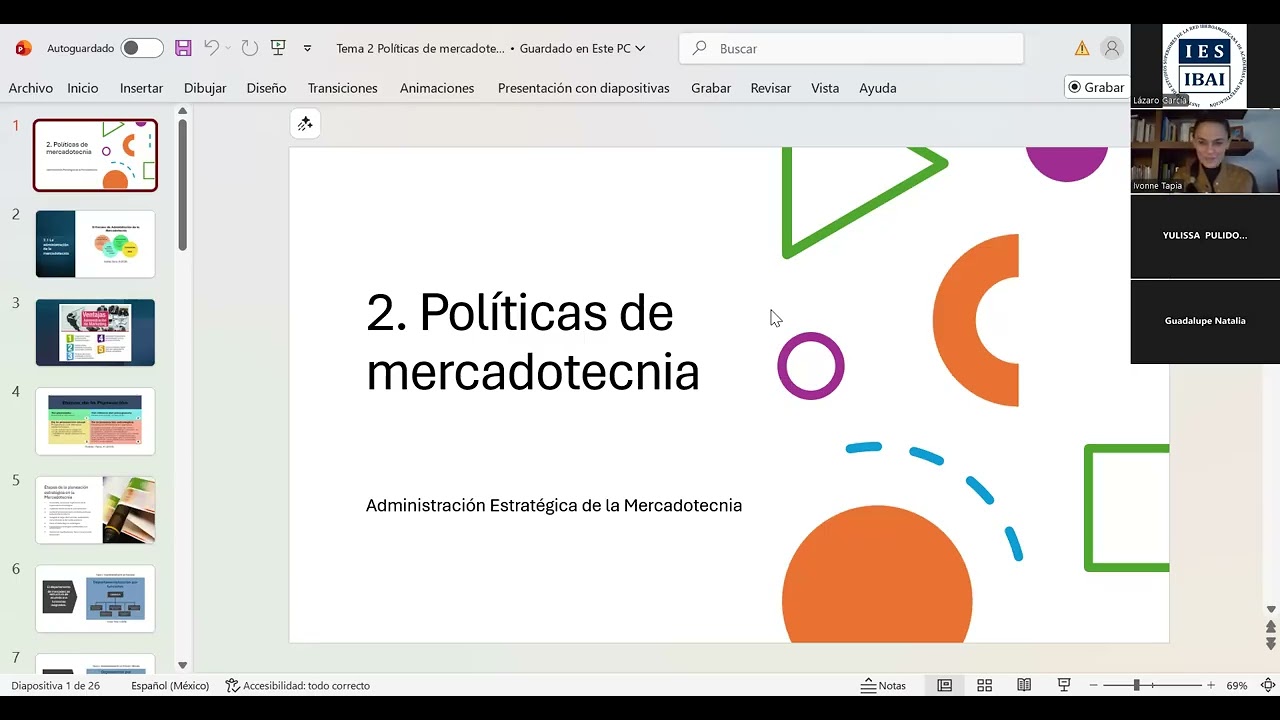
Task: Click the Redo arrow icon
Action: click(250, 48)
